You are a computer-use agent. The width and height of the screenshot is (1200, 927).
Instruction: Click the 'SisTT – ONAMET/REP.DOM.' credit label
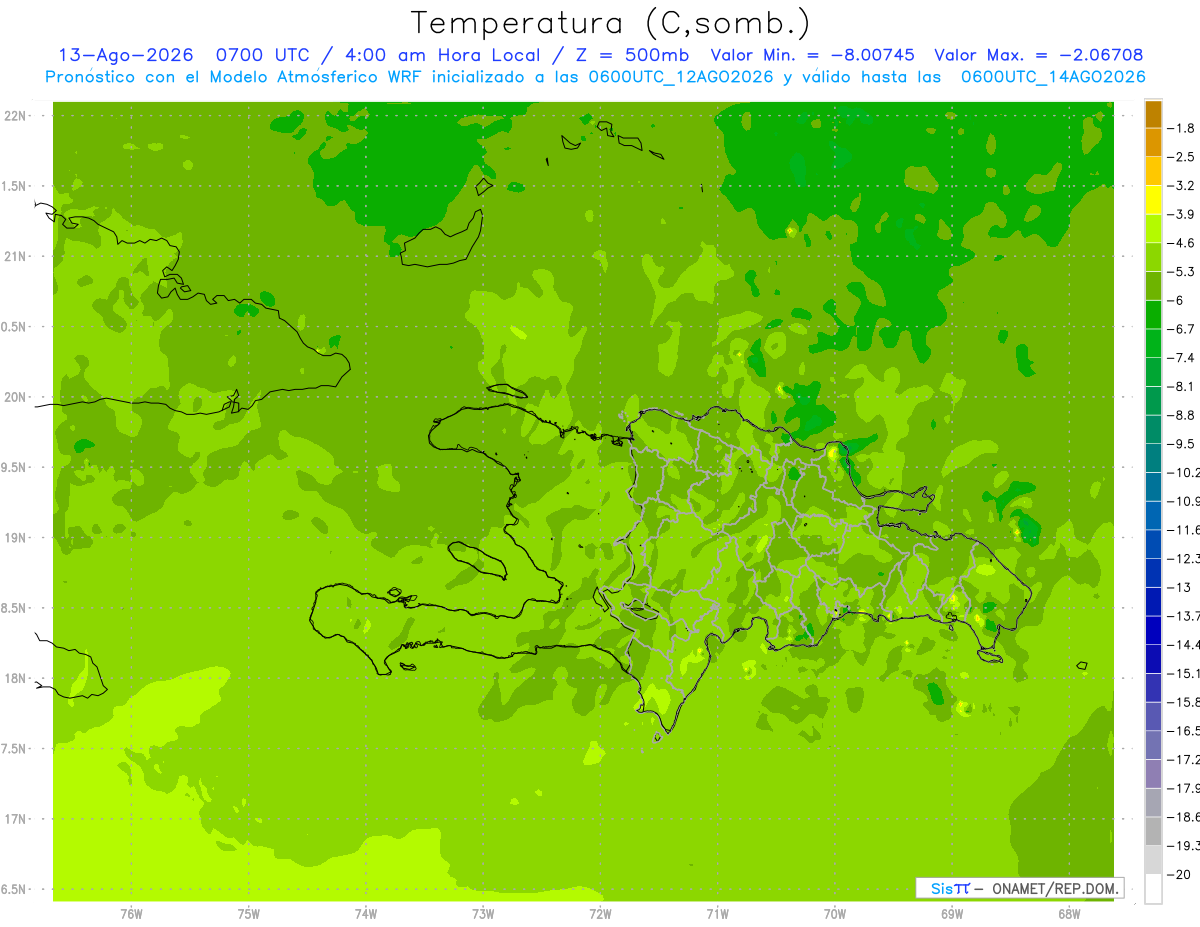(1019, 888)
